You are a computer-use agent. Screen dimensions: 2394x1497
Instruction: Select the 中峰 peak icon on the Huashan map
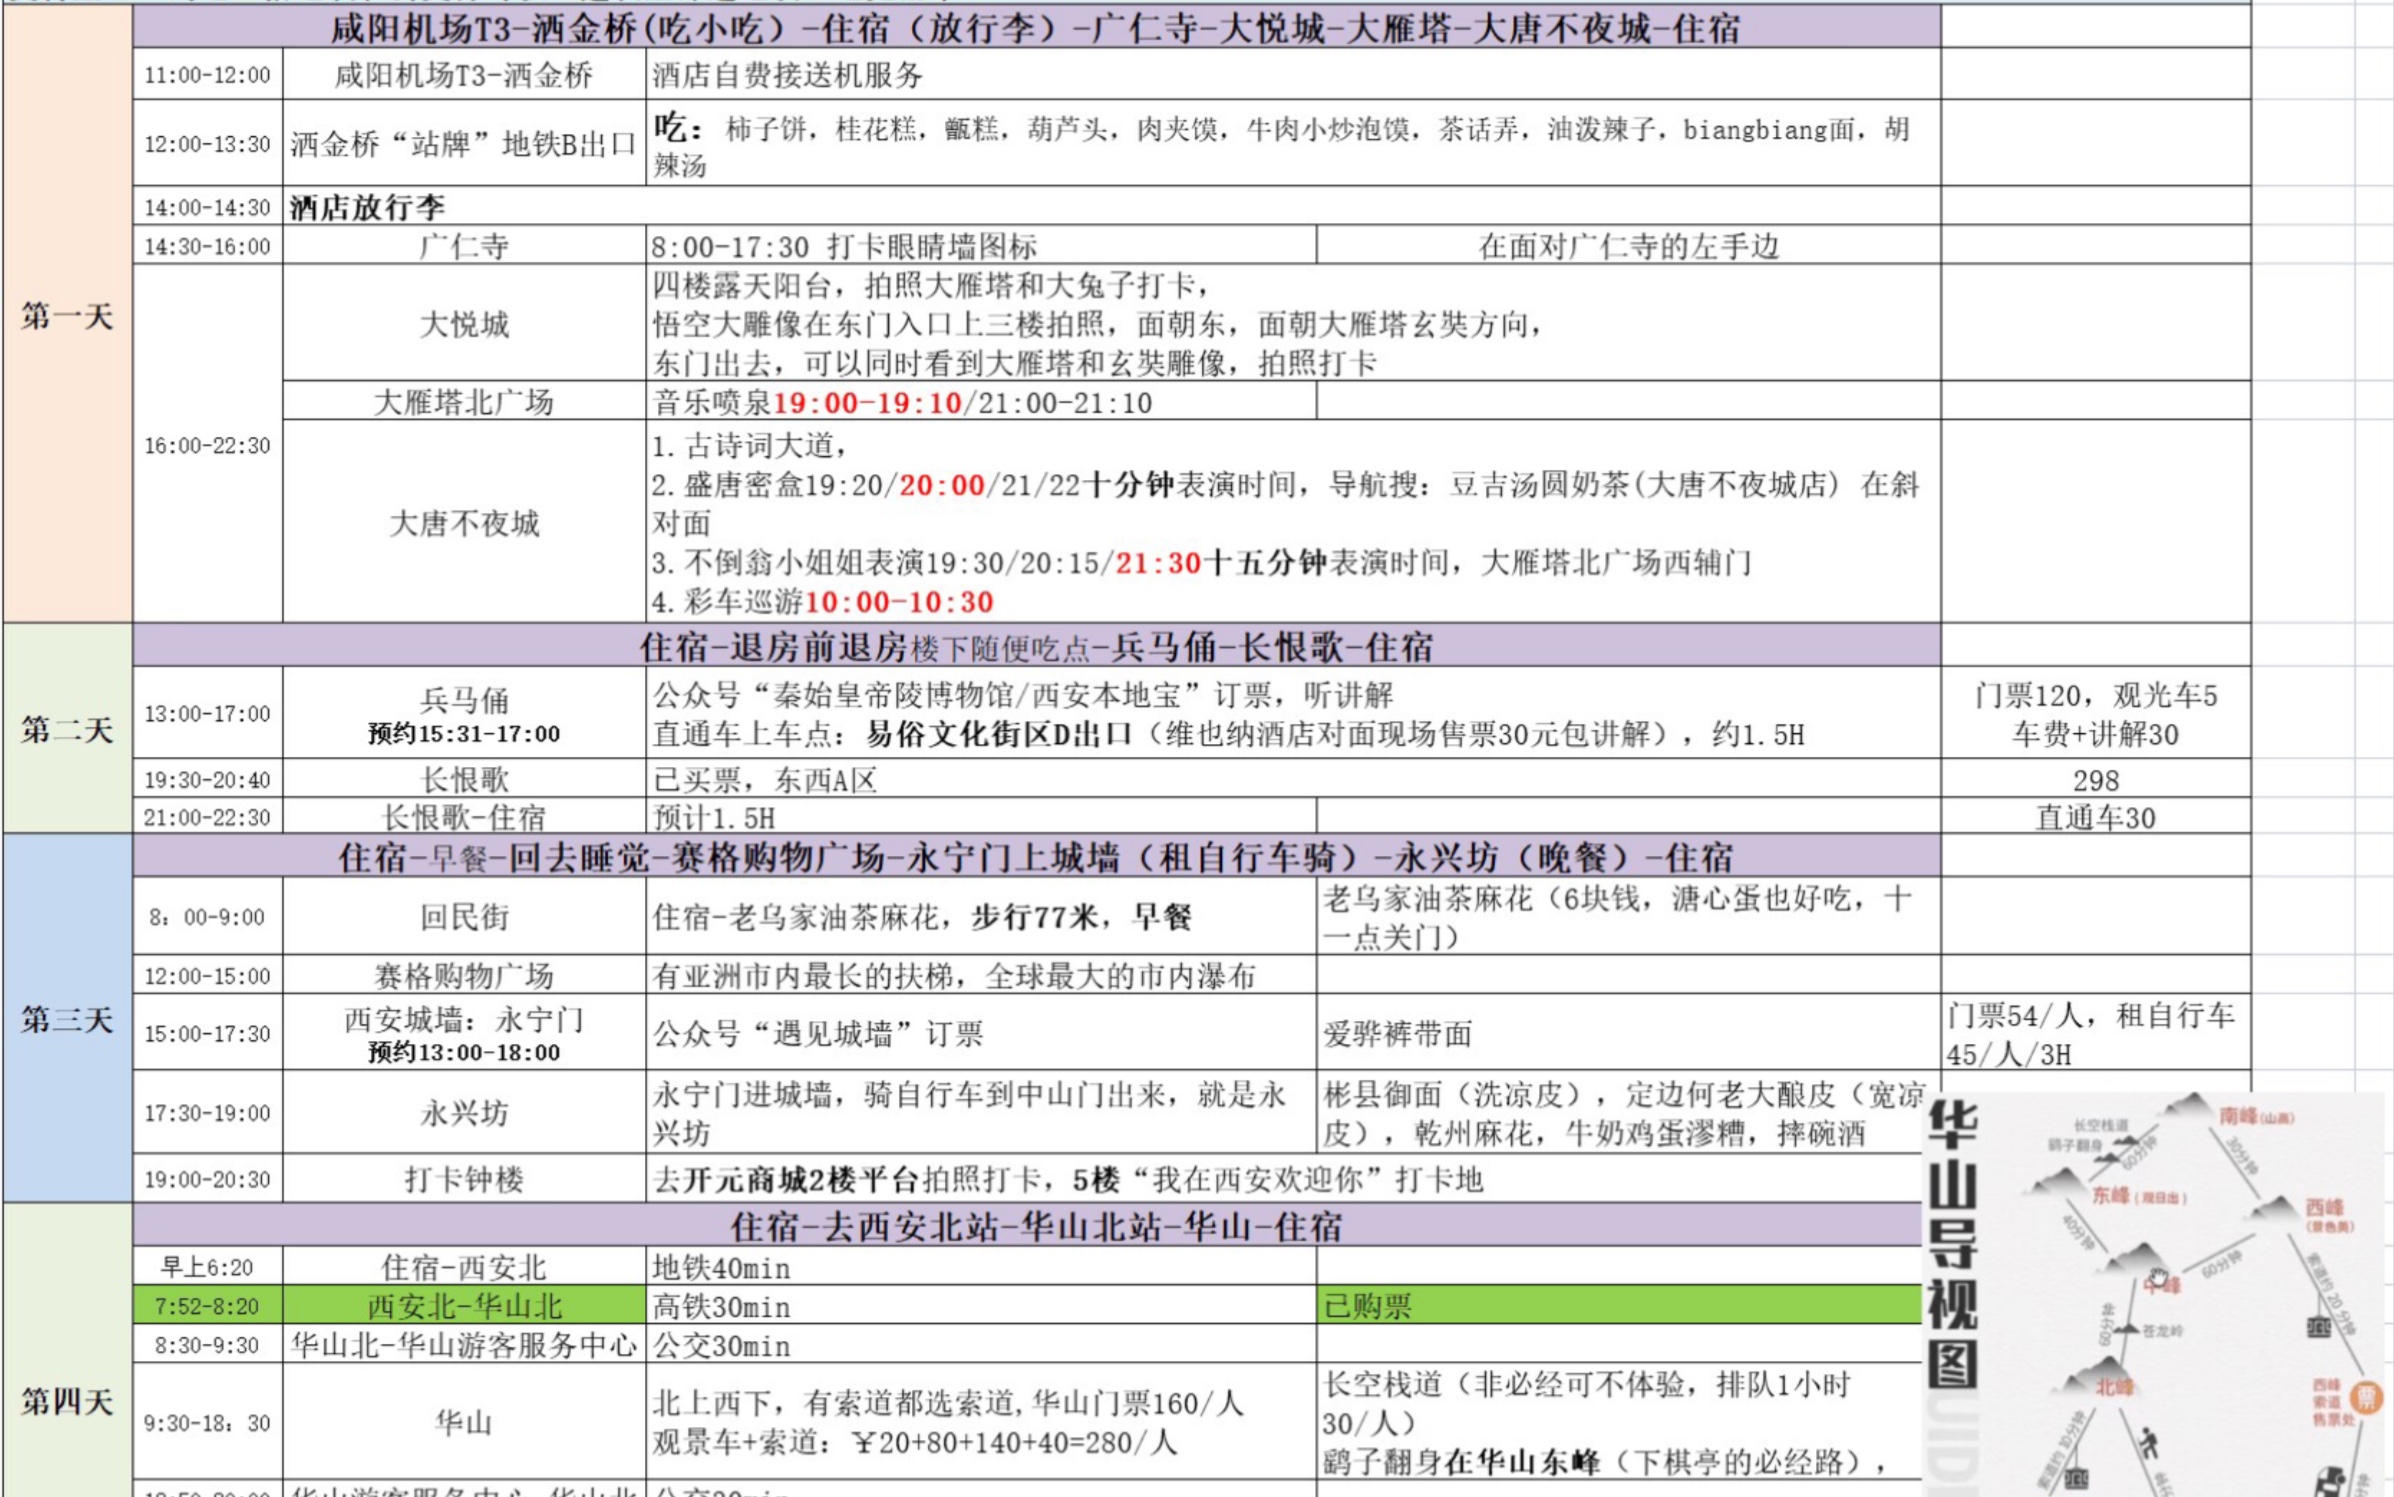(x=2140, y=1258)
